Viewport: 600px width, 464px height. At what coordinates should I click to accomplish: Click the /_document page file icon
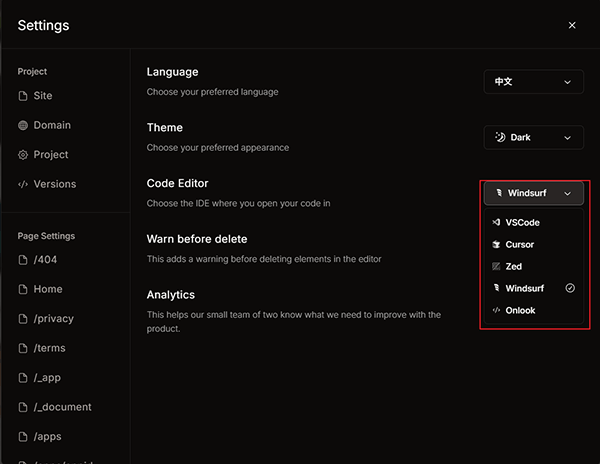click(23, 407)
